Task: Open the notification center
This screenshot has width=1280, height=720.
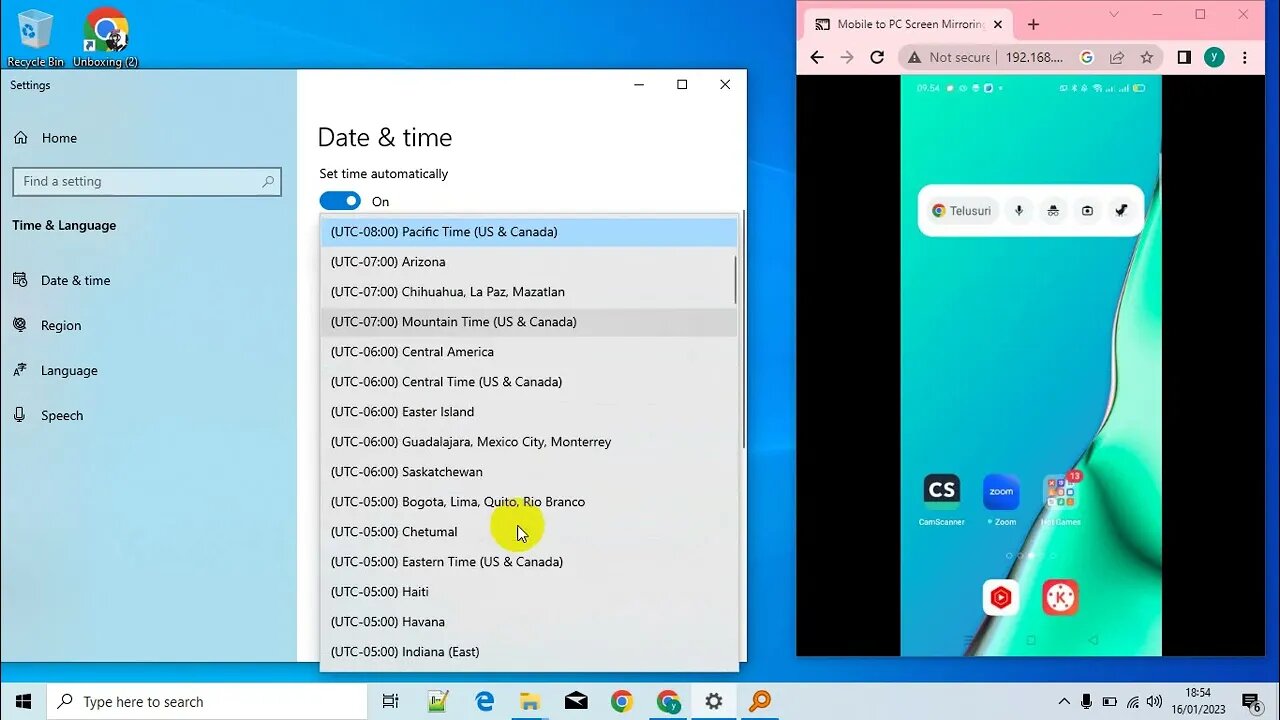Action: [1250, 701]
